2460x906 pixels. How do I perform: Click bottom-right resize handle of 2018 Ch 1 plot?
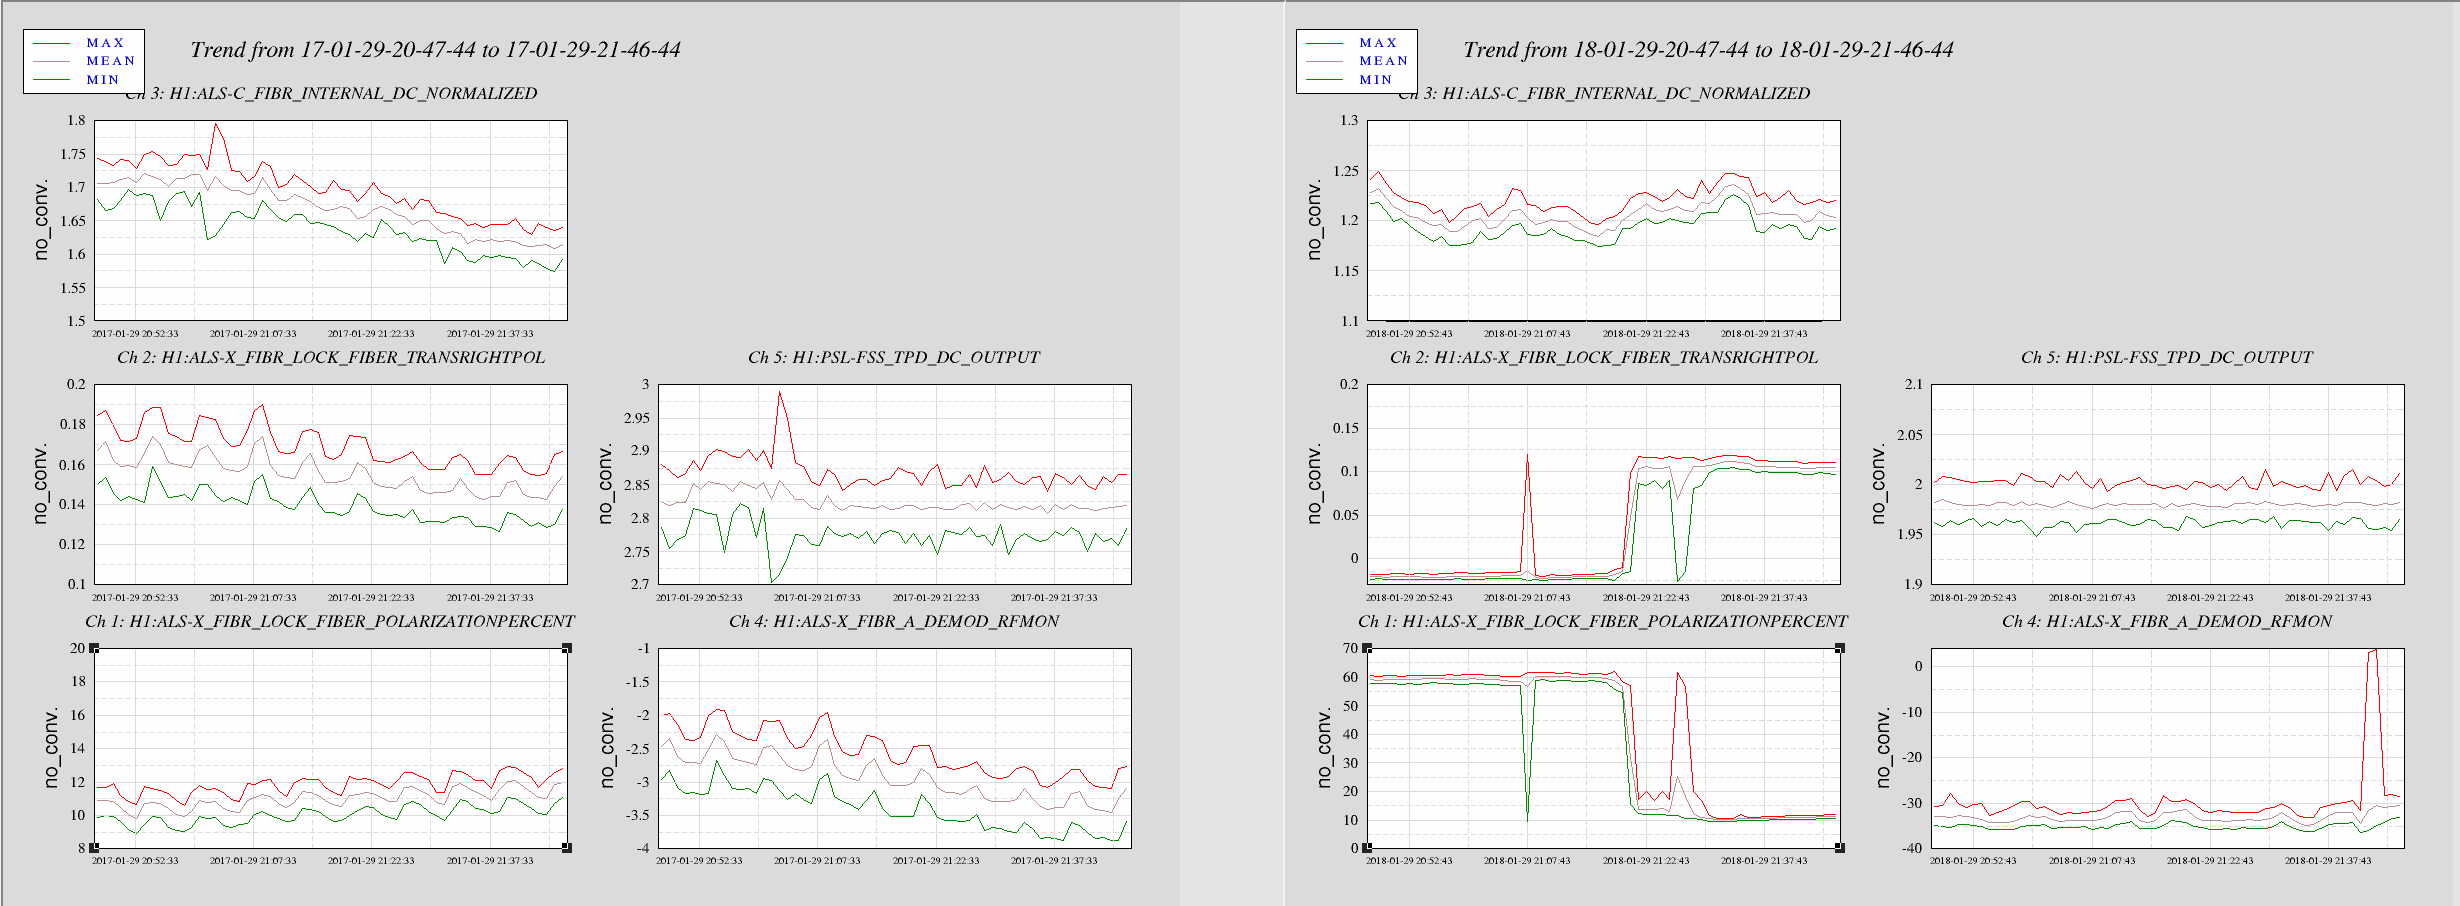pos(1840,848)
